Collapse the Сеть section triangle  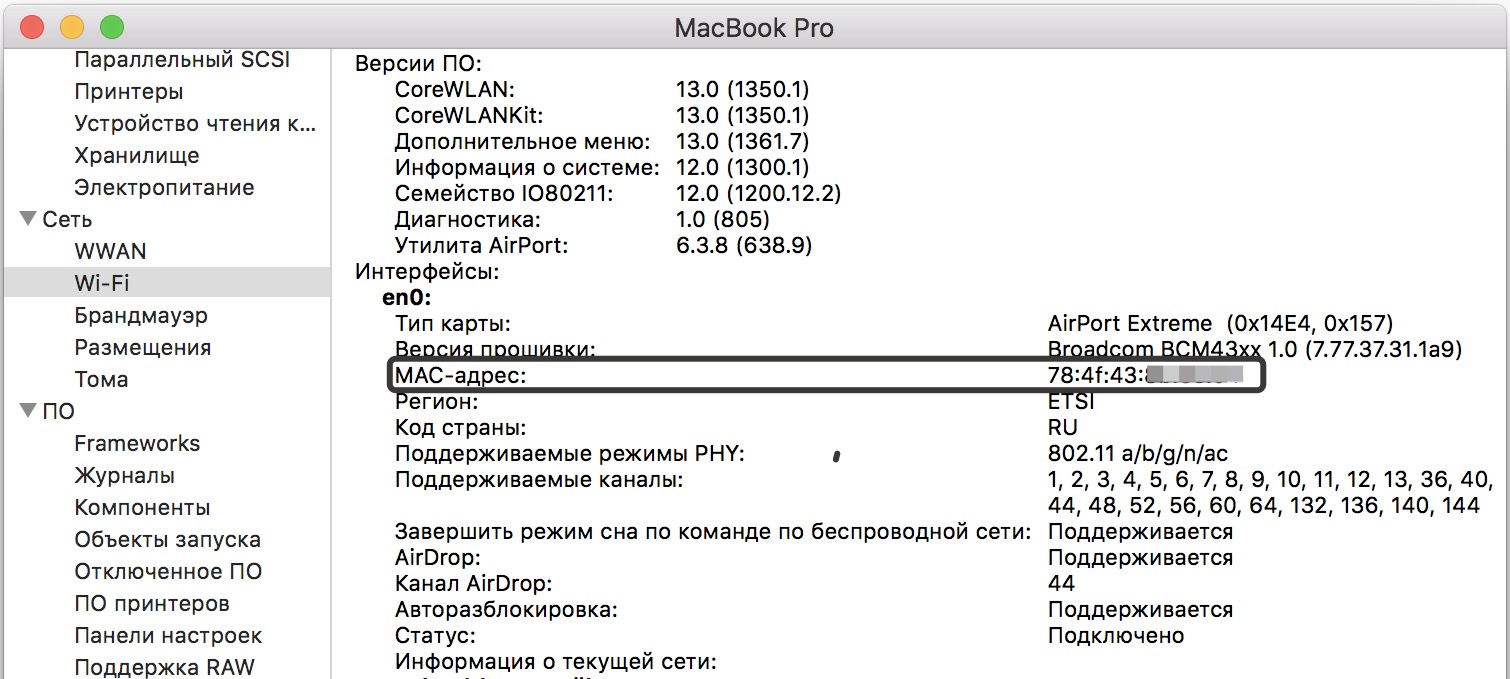(x=27, y=219)
